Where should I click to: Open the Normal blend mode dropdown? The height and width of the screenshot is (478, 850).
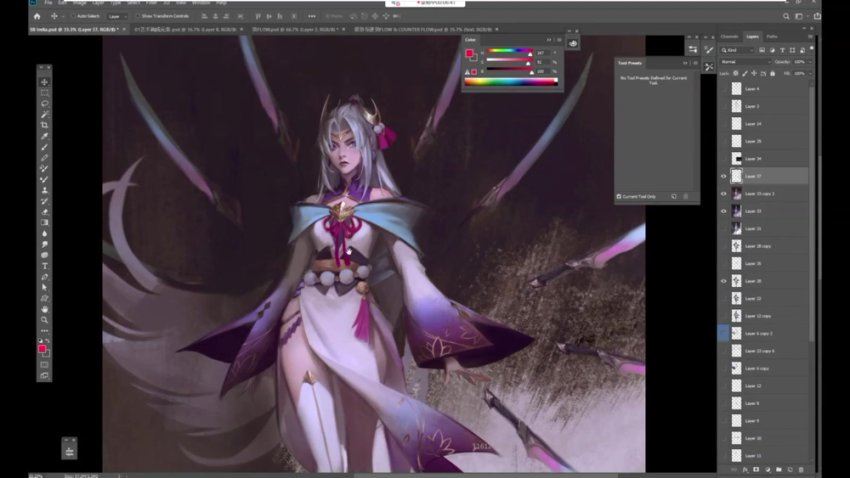pos(745,62)
